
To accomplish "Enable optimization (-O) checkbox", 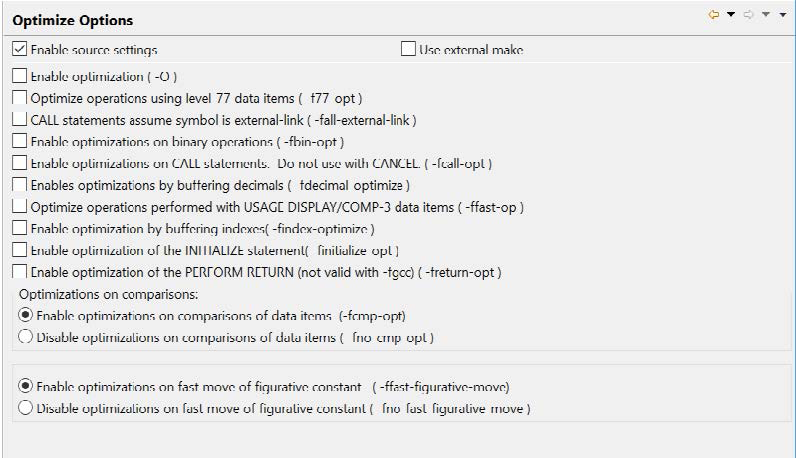I will [x=20, y=76].
